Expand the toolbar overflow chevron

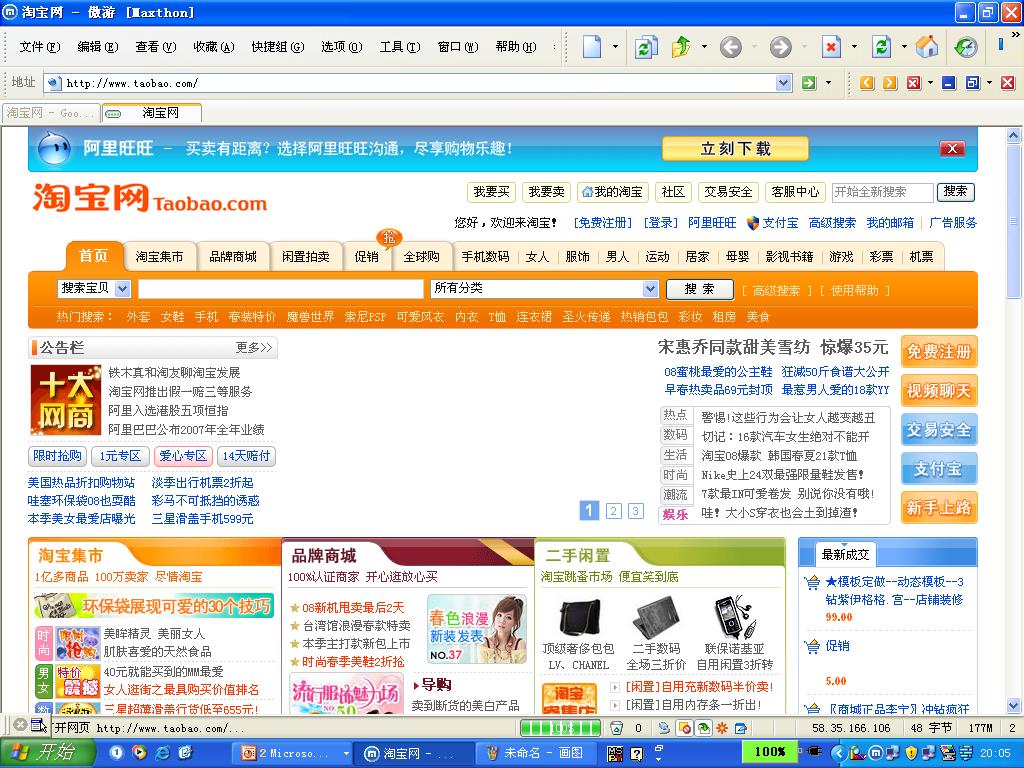click(1015, 34)
